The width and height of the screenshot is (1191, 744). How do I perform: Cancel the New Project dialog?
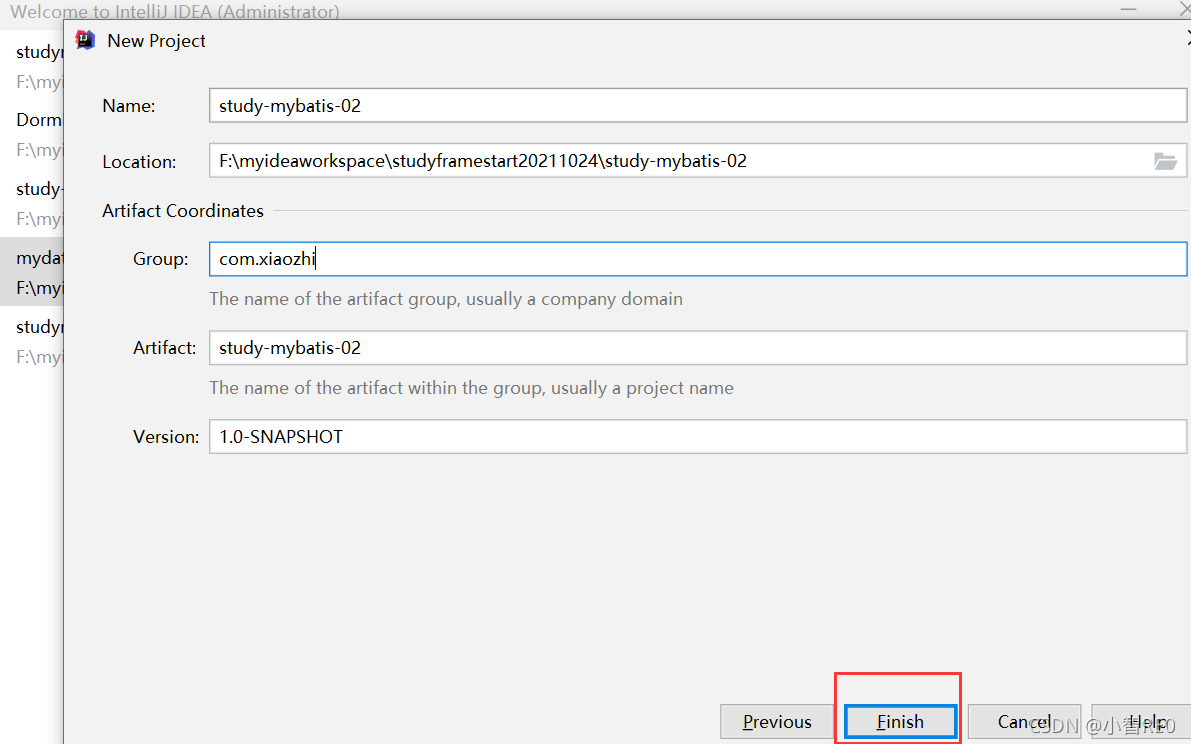1024,721
